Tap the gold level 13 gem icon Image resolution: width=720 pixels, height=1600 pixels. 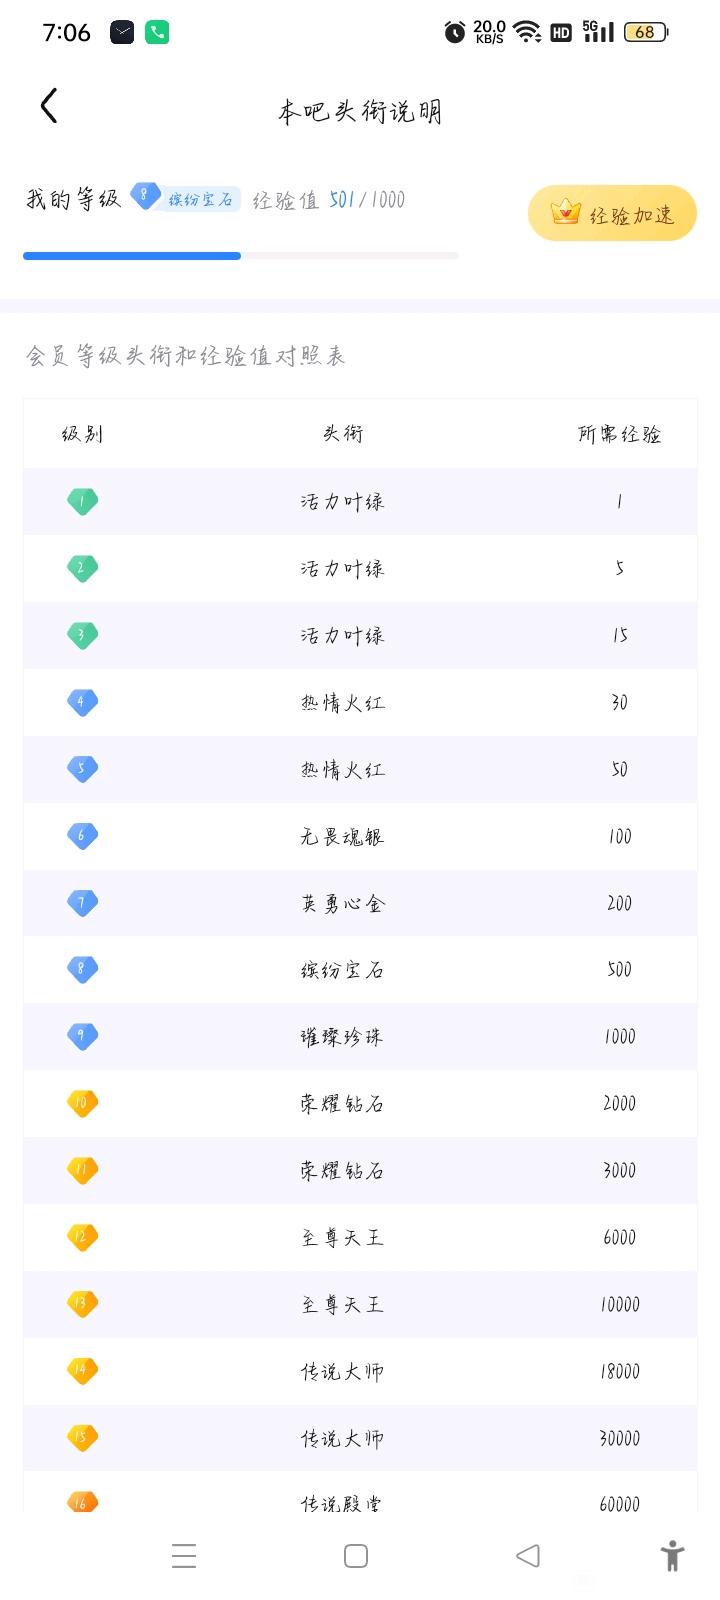click(82, 1304)
